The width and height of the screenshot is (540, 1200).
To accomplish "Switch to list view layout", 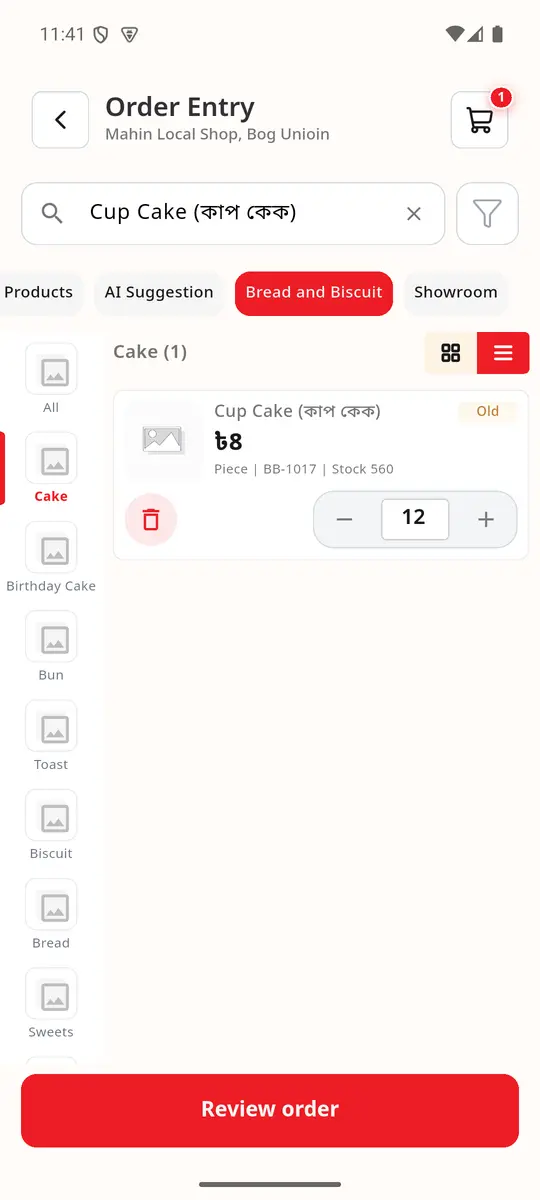I will tap(503, 353).
